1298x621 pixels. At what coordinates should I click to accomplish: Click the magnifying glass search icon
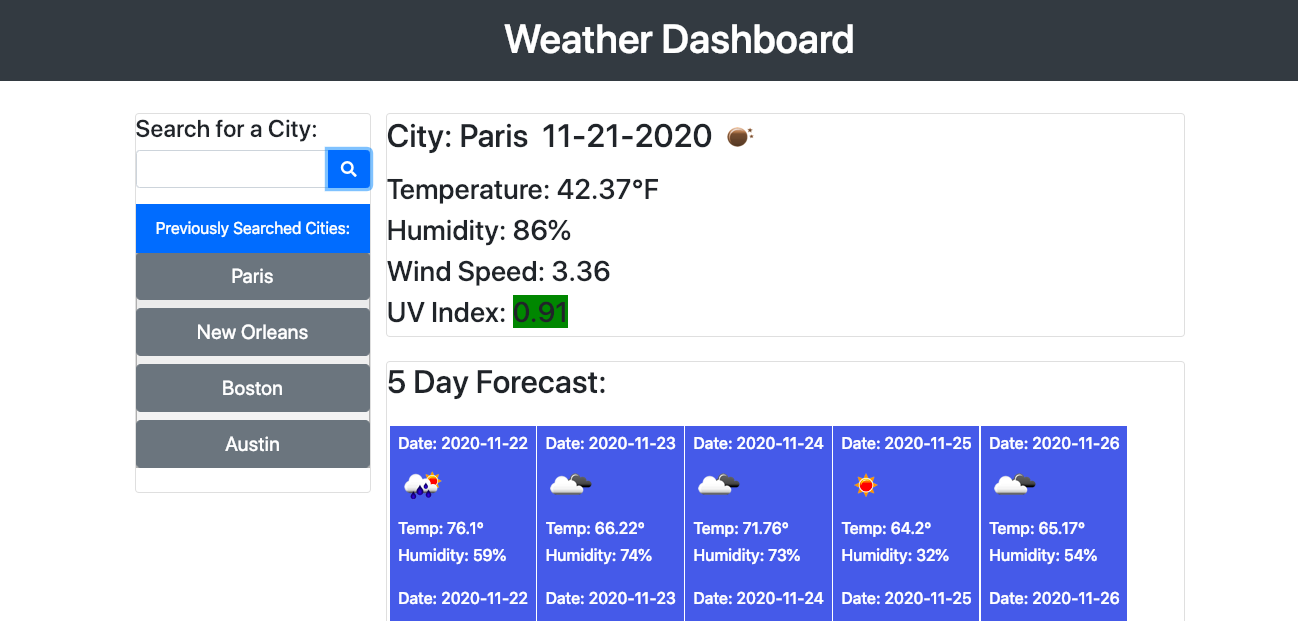pos(348,168)
